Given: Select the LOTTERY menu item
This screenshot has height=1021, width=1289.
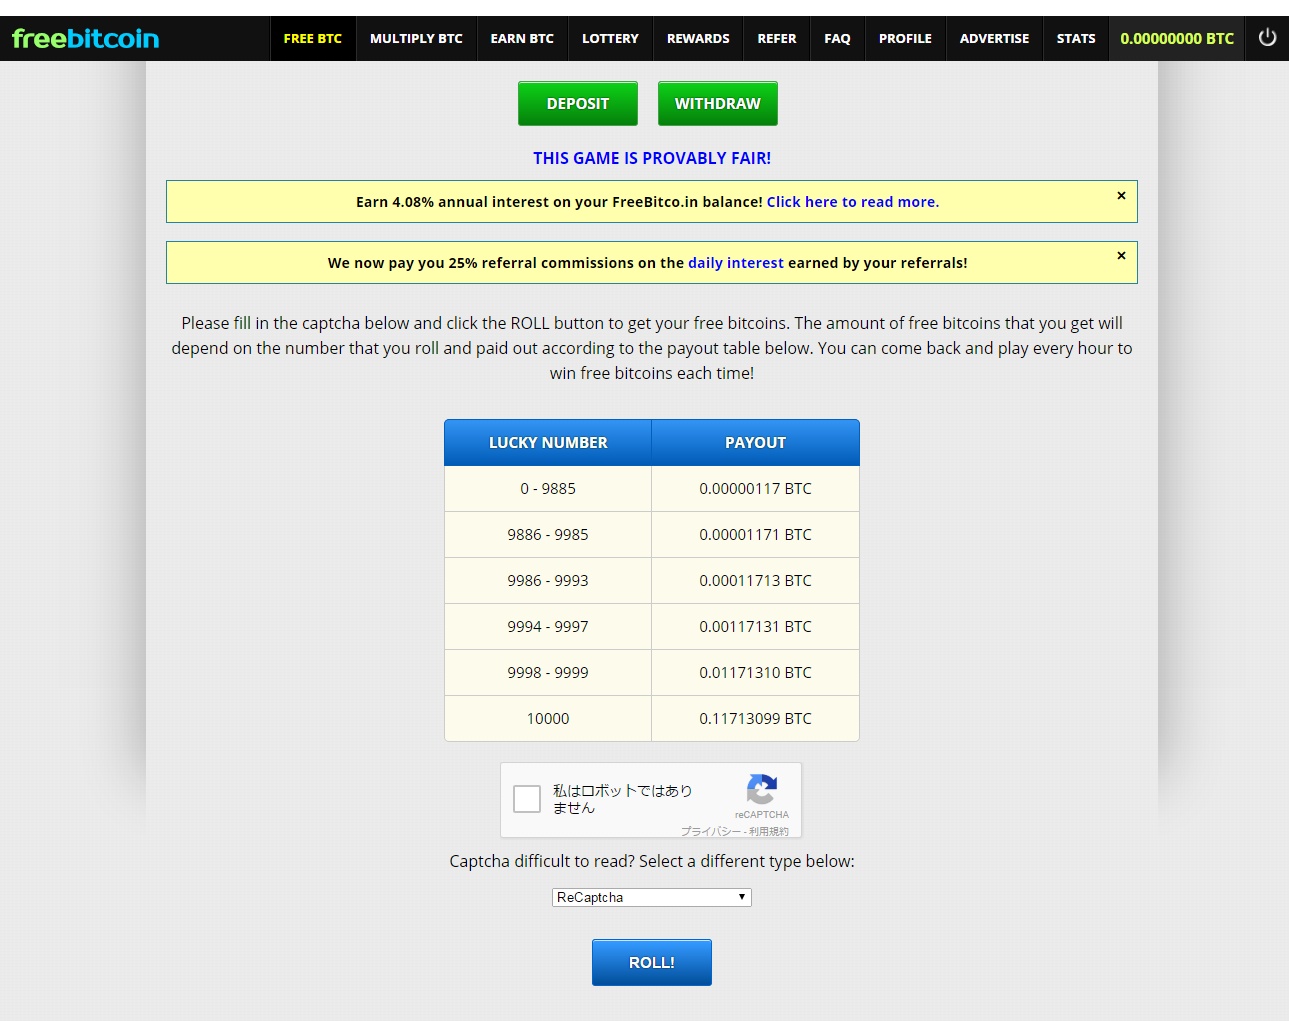Looking at the screenshot, I should [610, 39].
